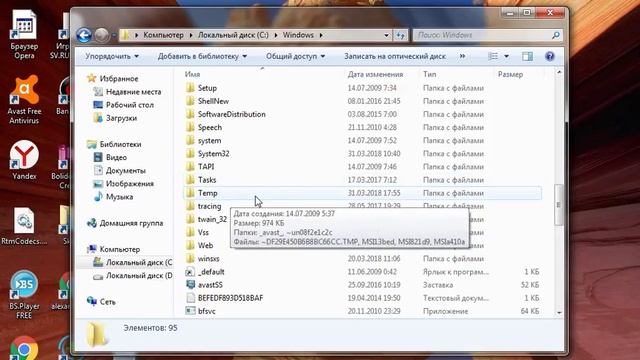Select the Temp folder icon
The height and width of the screenshot is (360, 640).
tap(190, 193)
